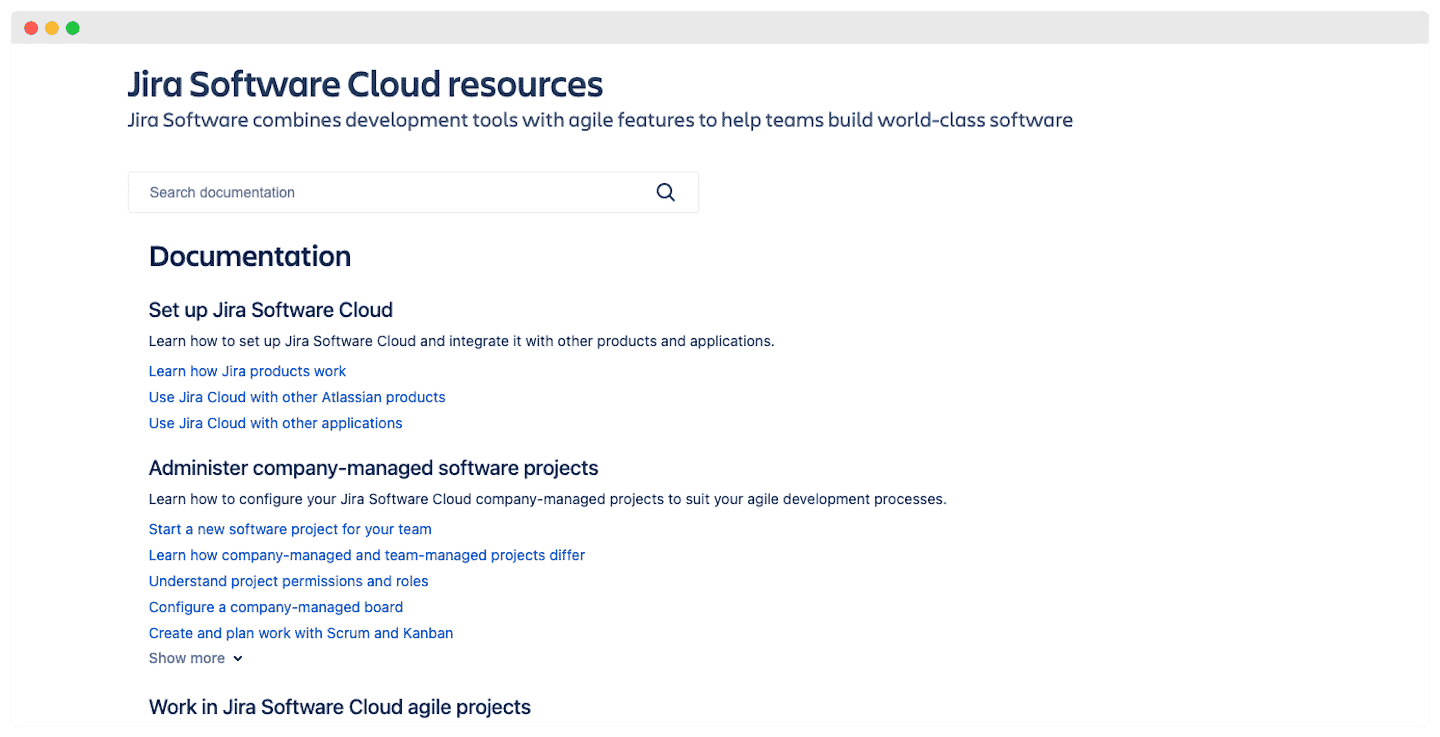The height and width of the screenshot is (737, 1440).
Task: Click the Documentation heading
Action: pyautogui.click(x=250, y=256)
